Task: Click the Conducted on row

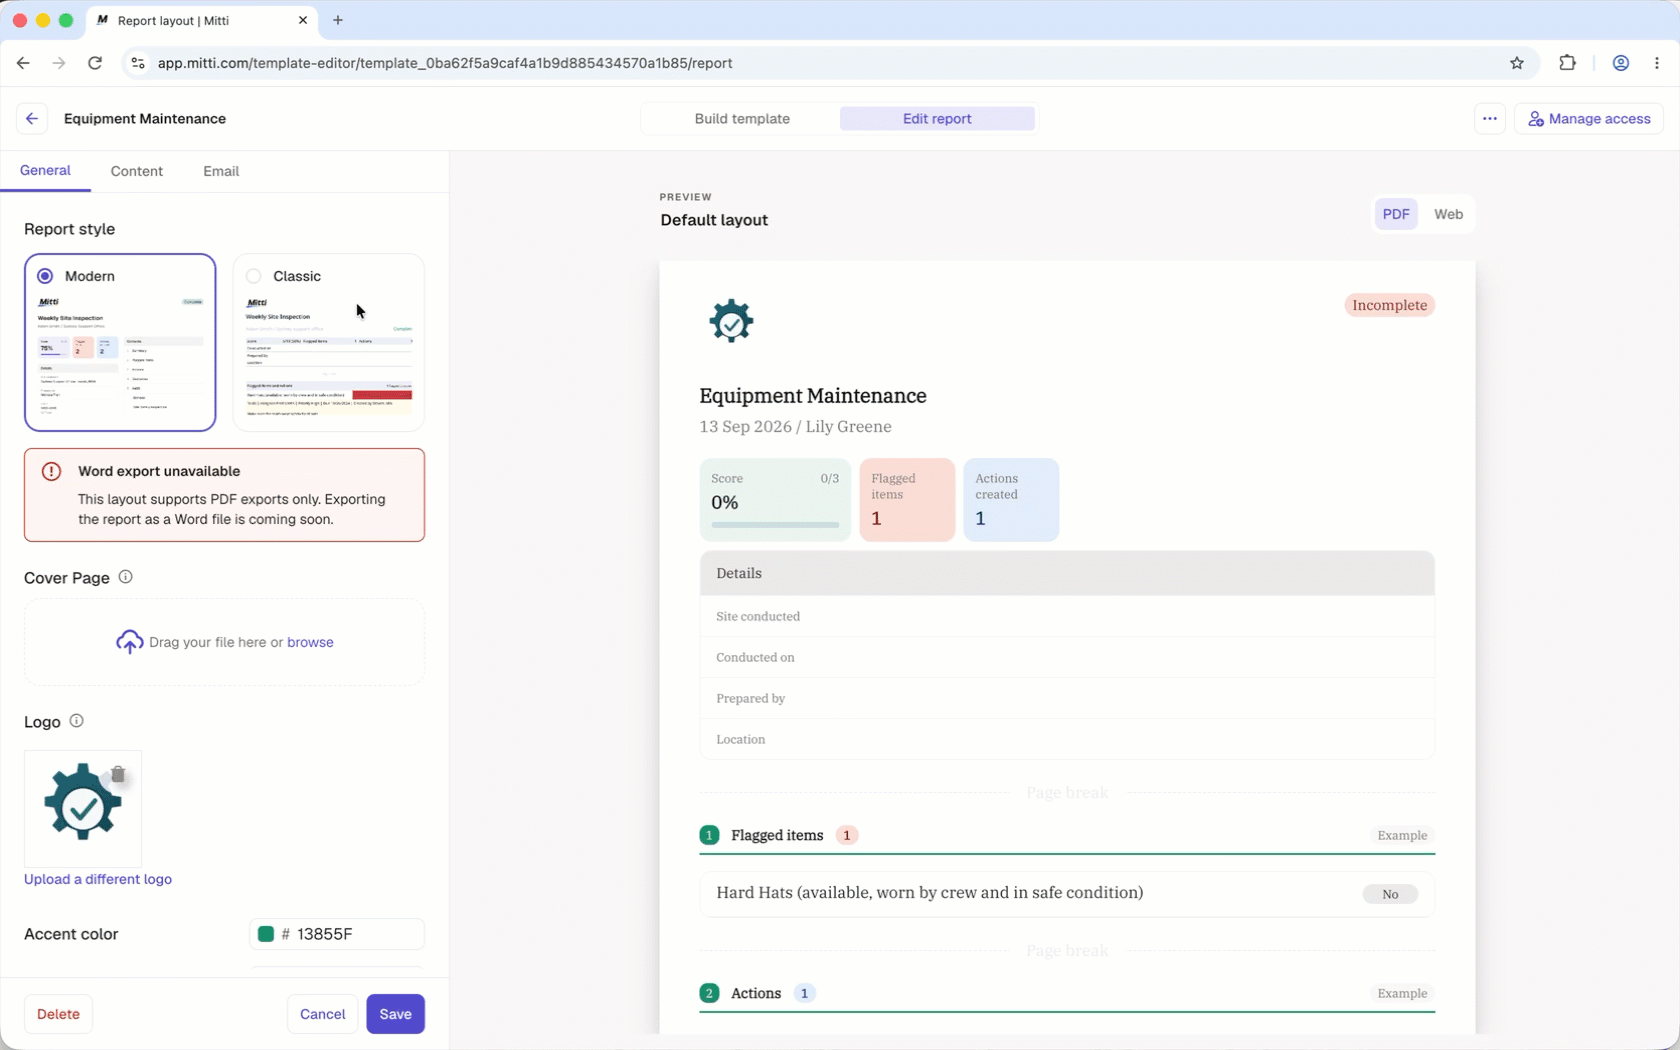Action: 1067,657
